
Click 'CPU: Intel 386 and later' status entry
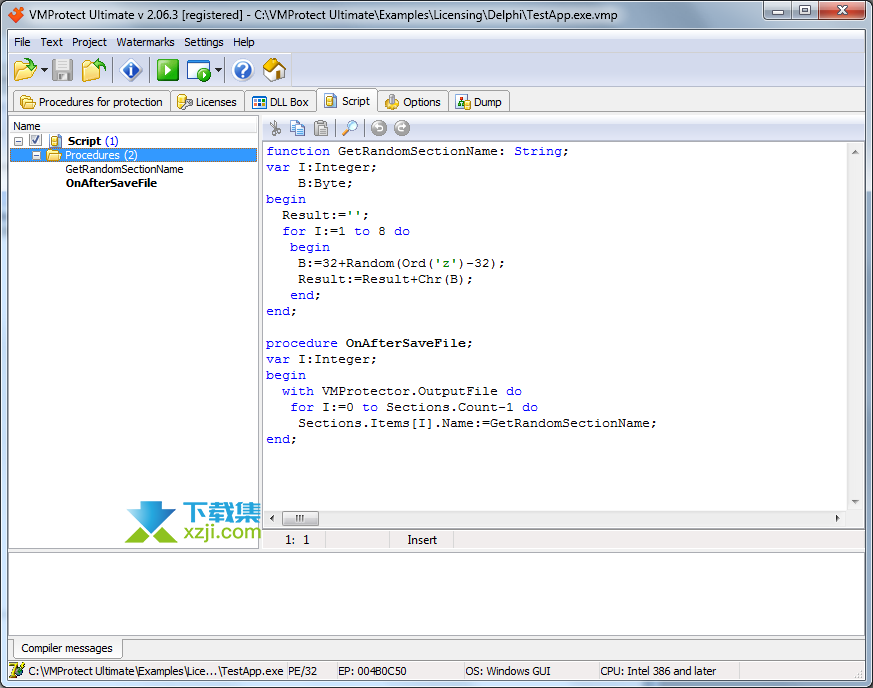[x=658, y=671]
